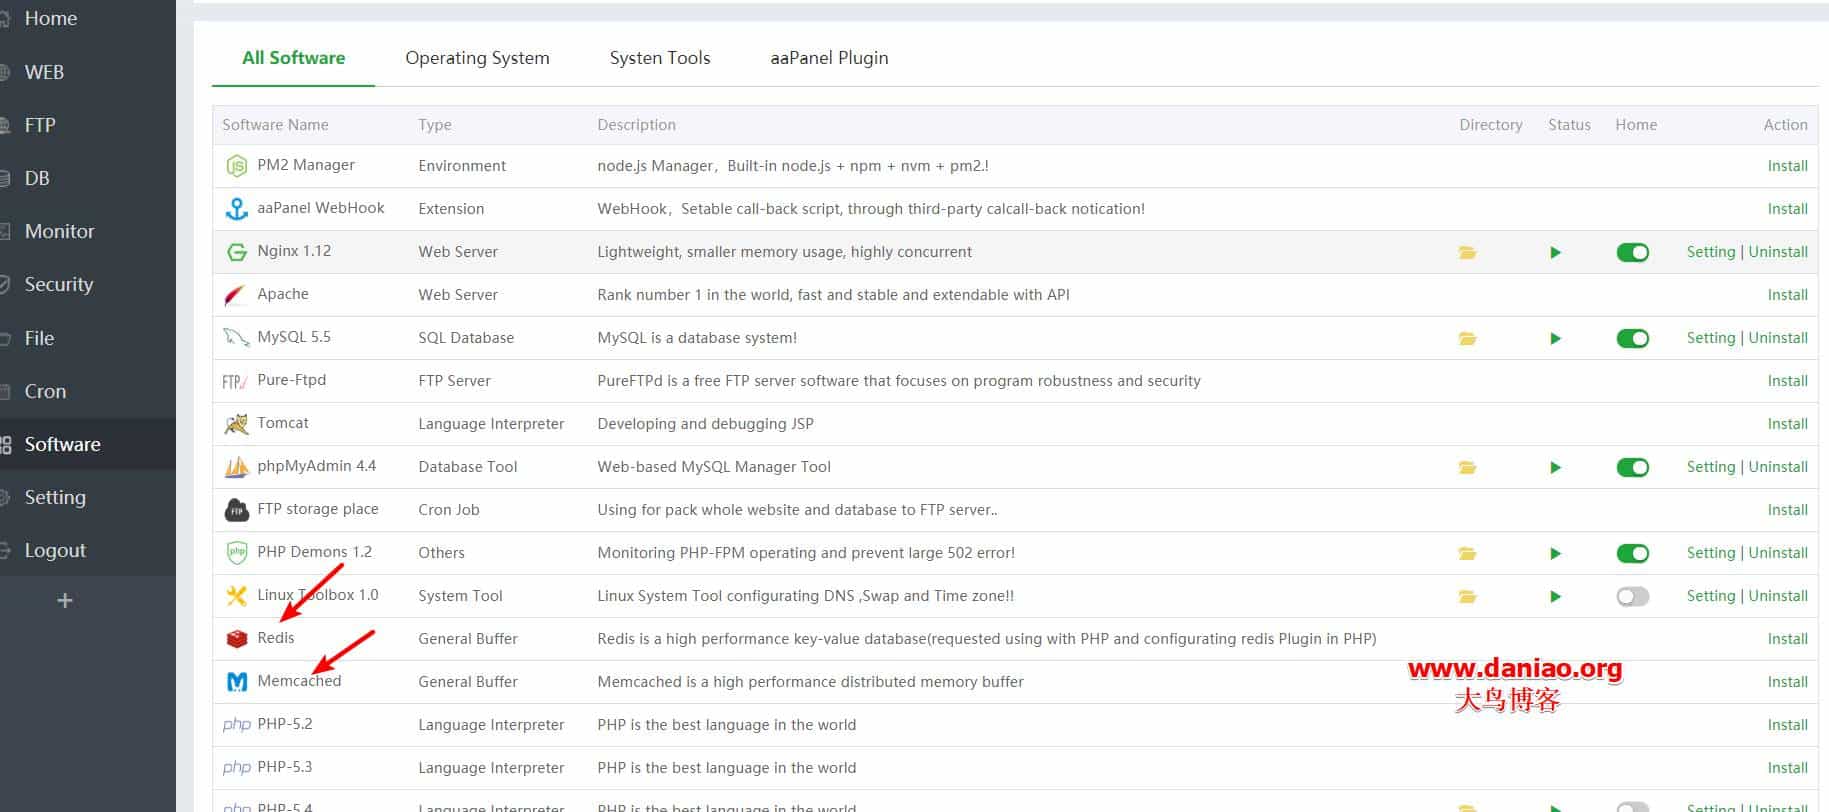This screenshot has height=812, width=1829.
Task: Open Setting for Nginx 1.12
Action: coord(1710,252)
